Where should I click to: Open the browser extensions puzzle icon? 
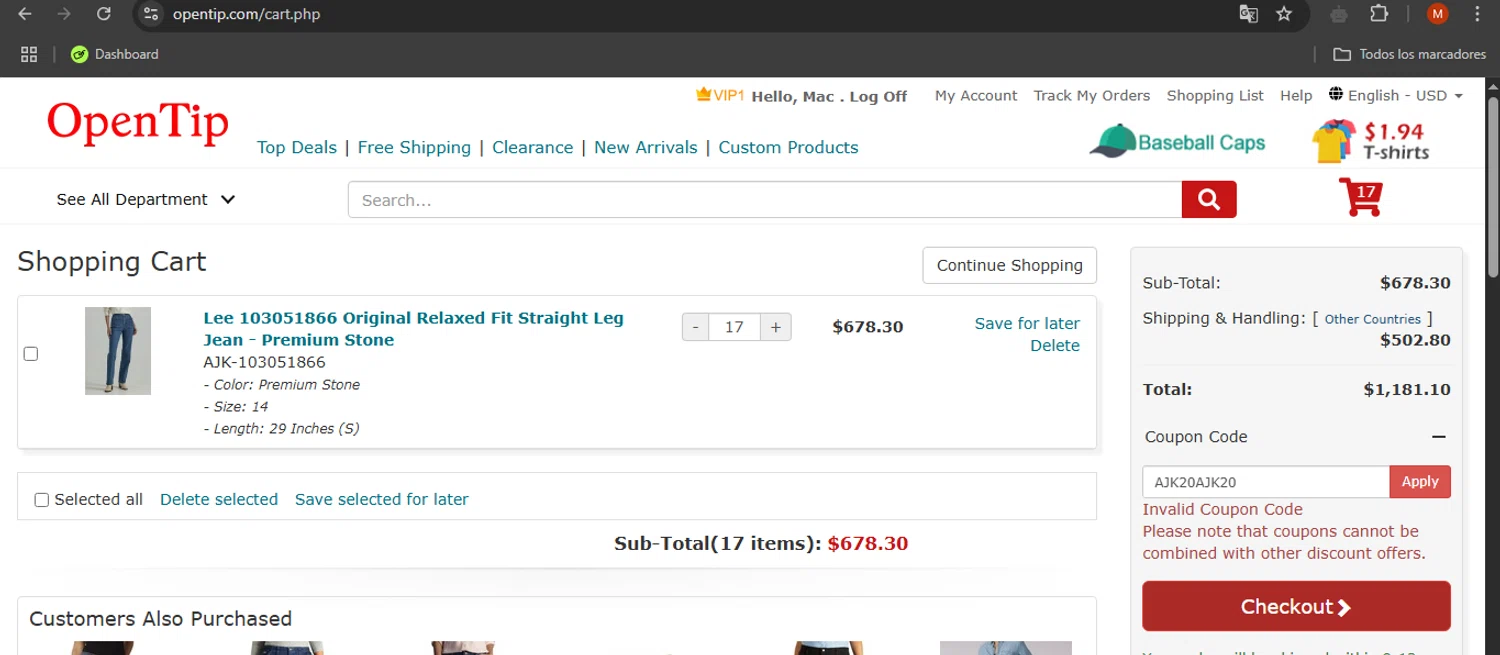tap(1379, 14)
